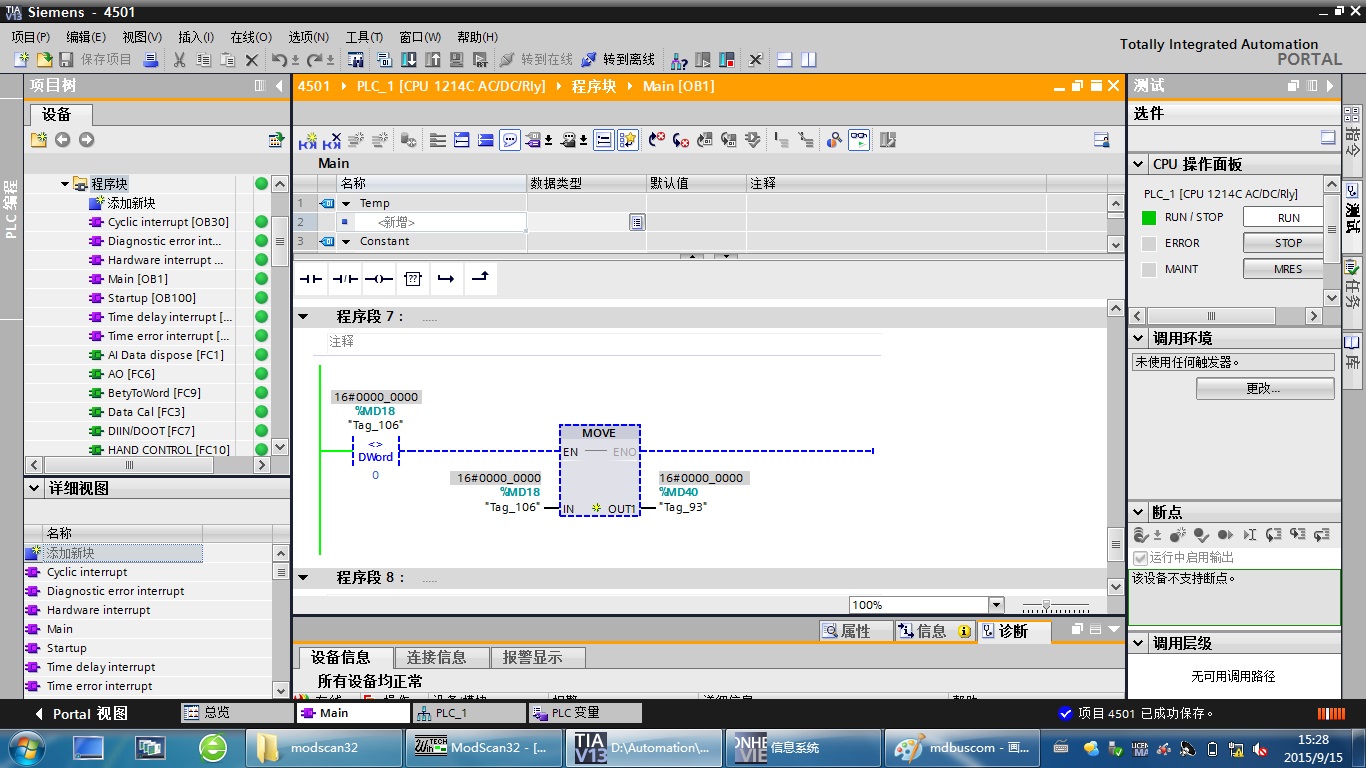Click the editor zoom slider

click(x=1055, y=606)
